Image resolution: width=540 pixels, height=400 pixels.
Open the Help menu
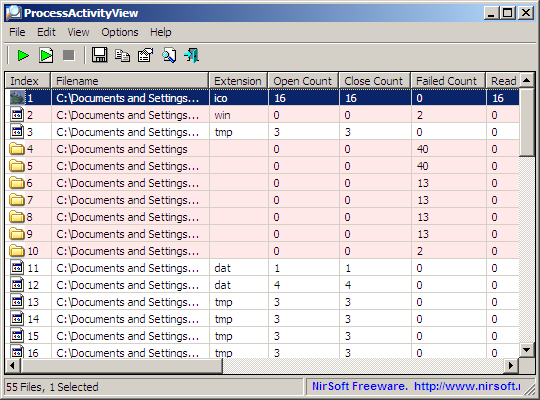pyautogui.click(x=160, y=32)
